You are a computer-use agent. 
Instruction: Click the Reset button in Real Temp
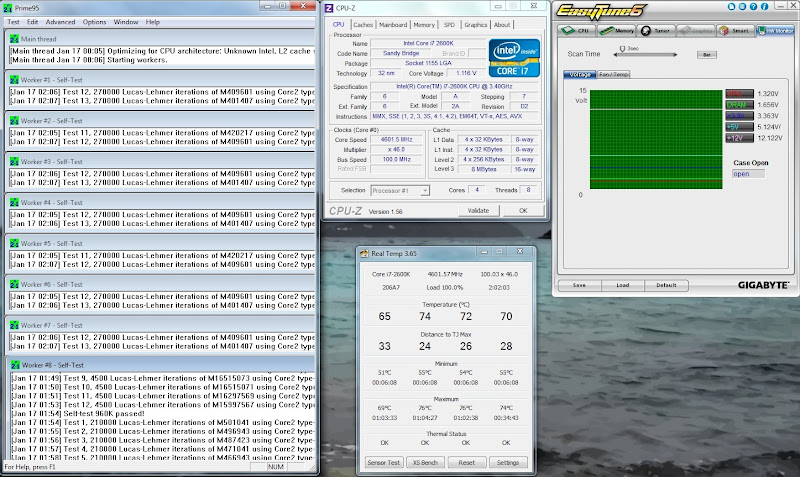coord(466,463)
